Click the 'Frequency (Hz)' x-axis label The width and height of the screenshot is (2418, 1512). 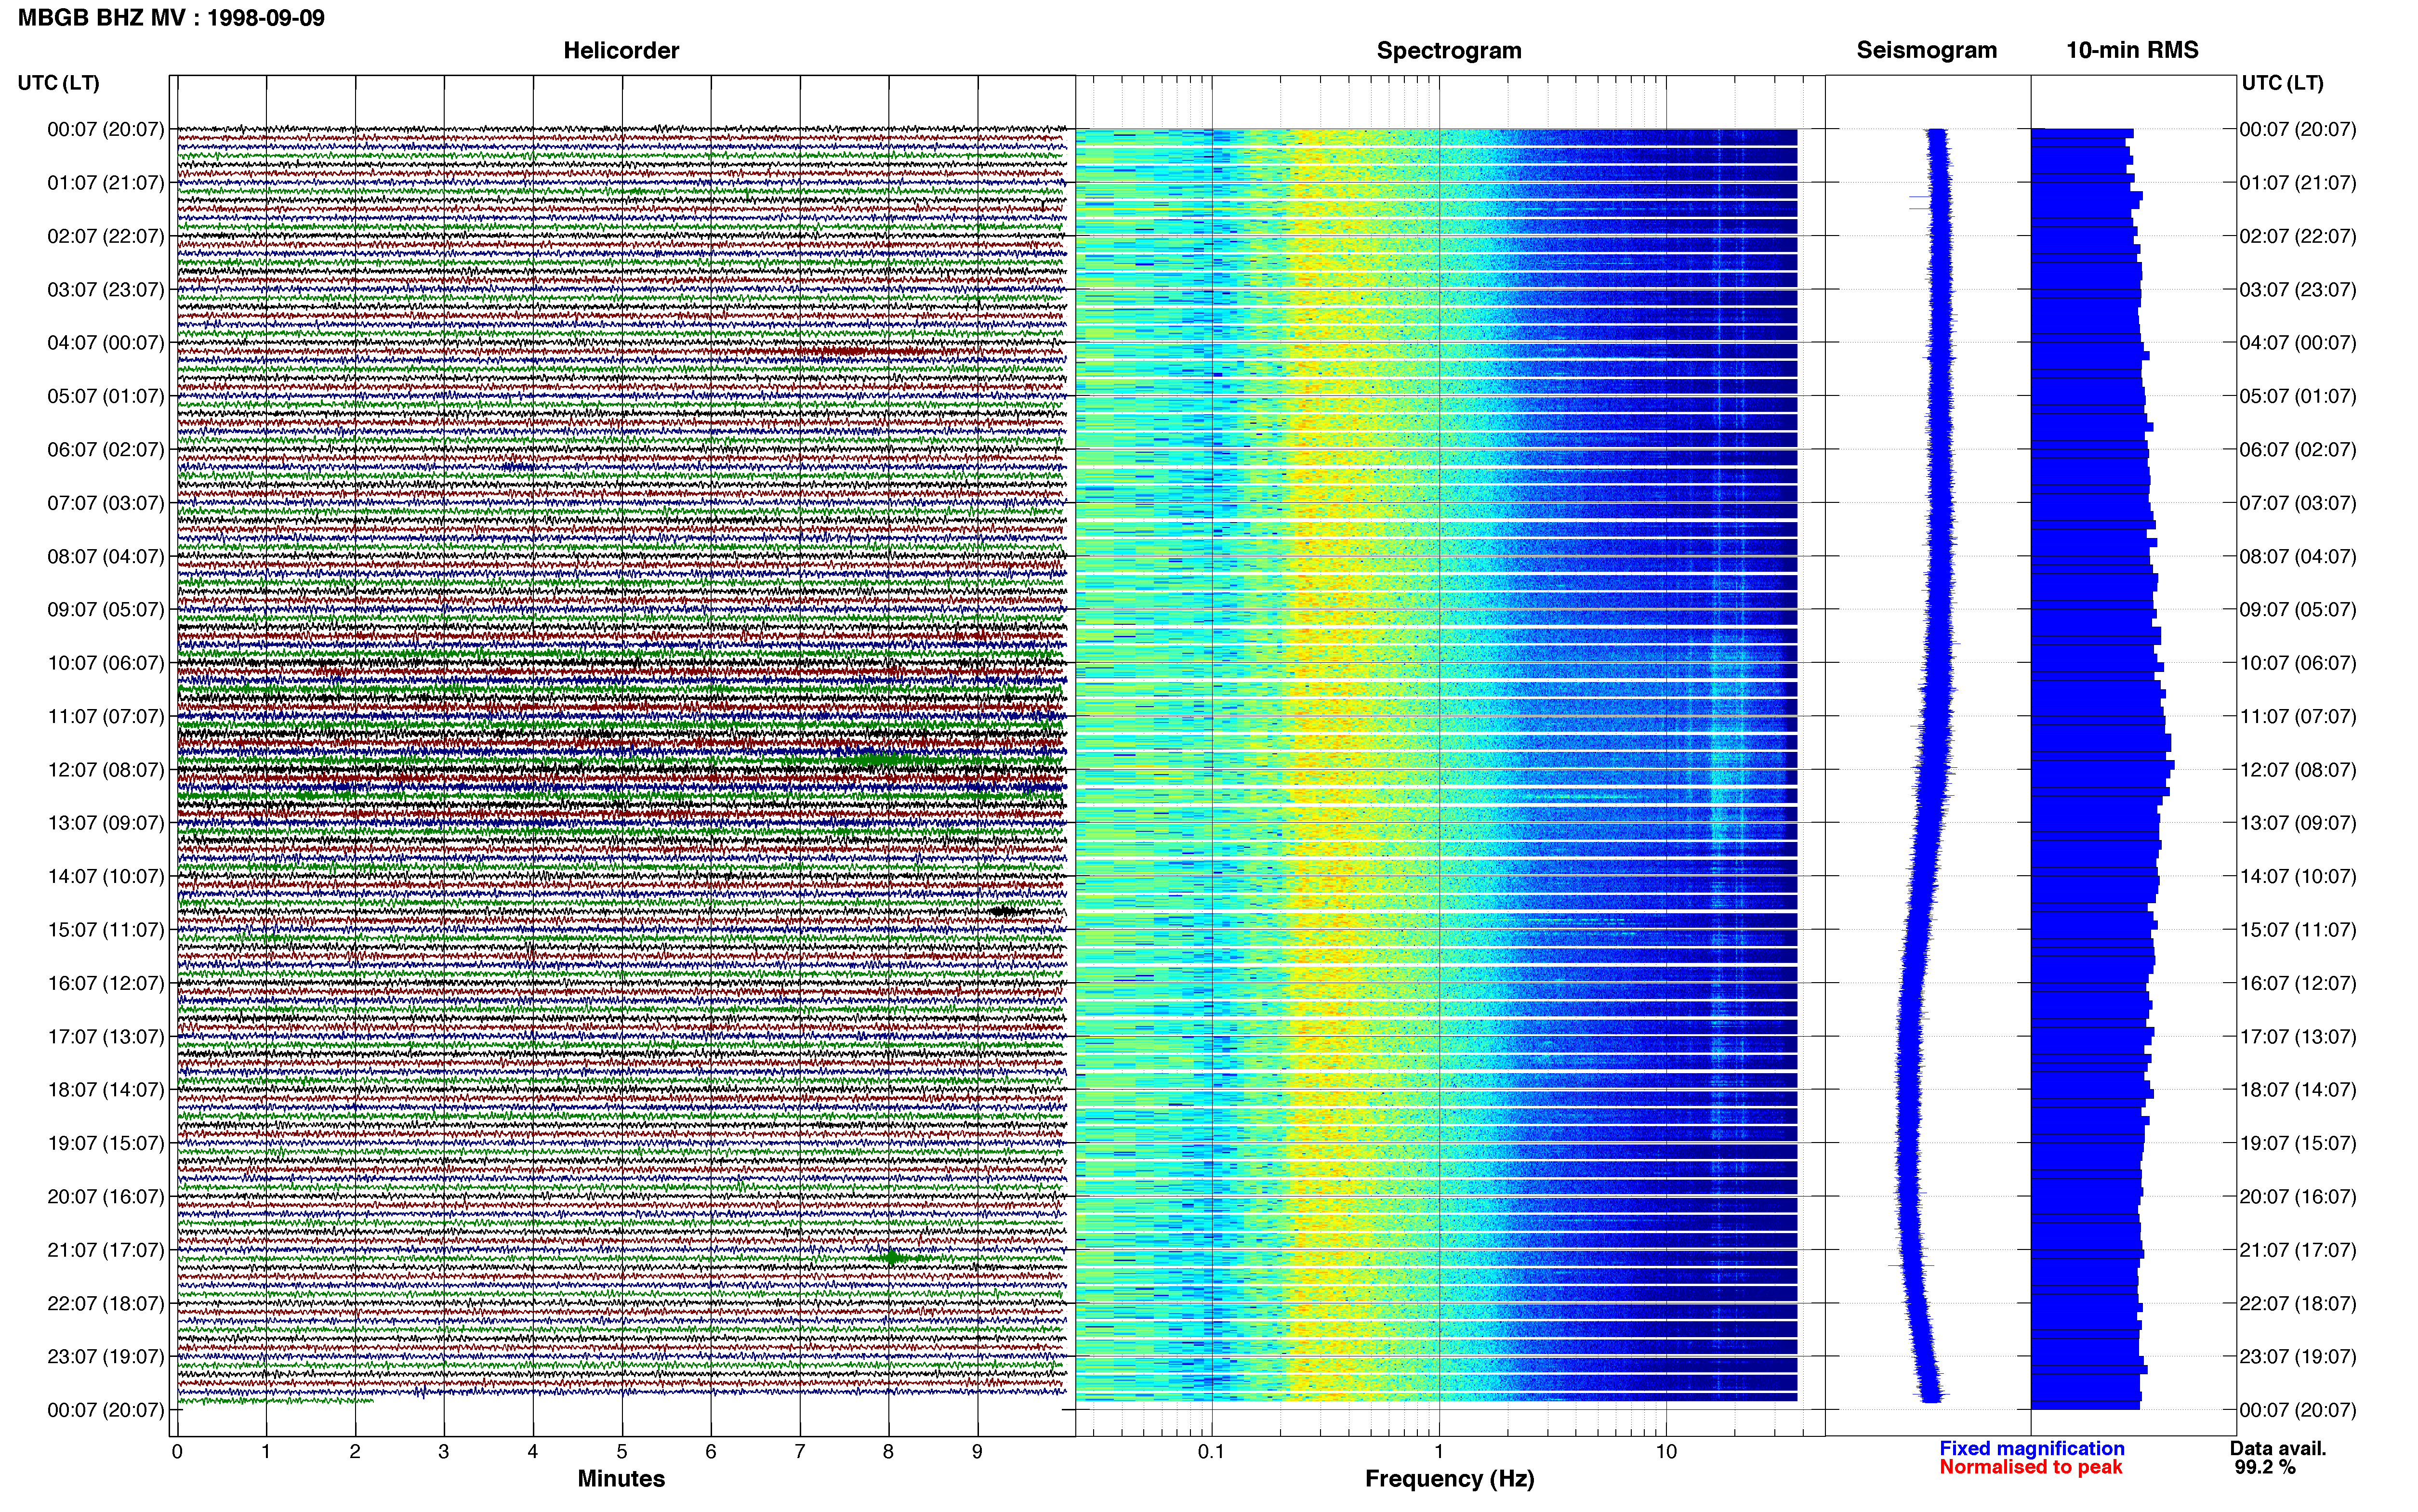coord(1449,1479)
